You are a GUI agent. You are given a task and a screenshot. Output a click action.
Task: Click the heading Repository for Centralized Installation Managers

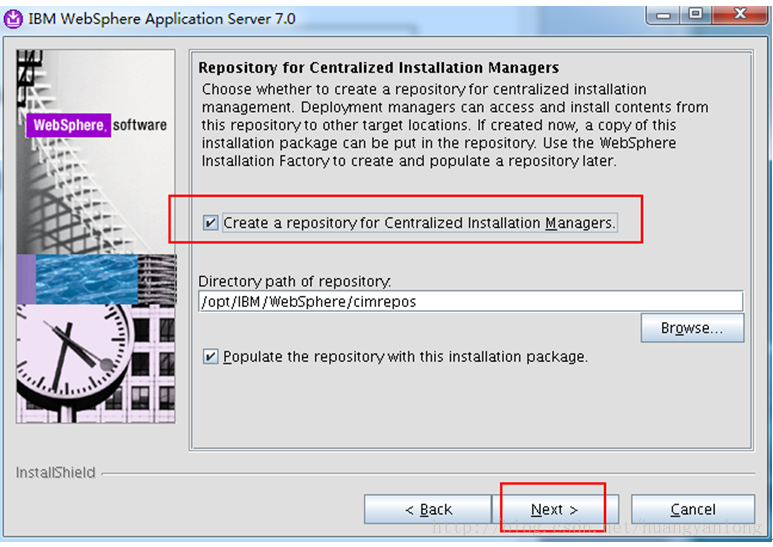[379, 68]
